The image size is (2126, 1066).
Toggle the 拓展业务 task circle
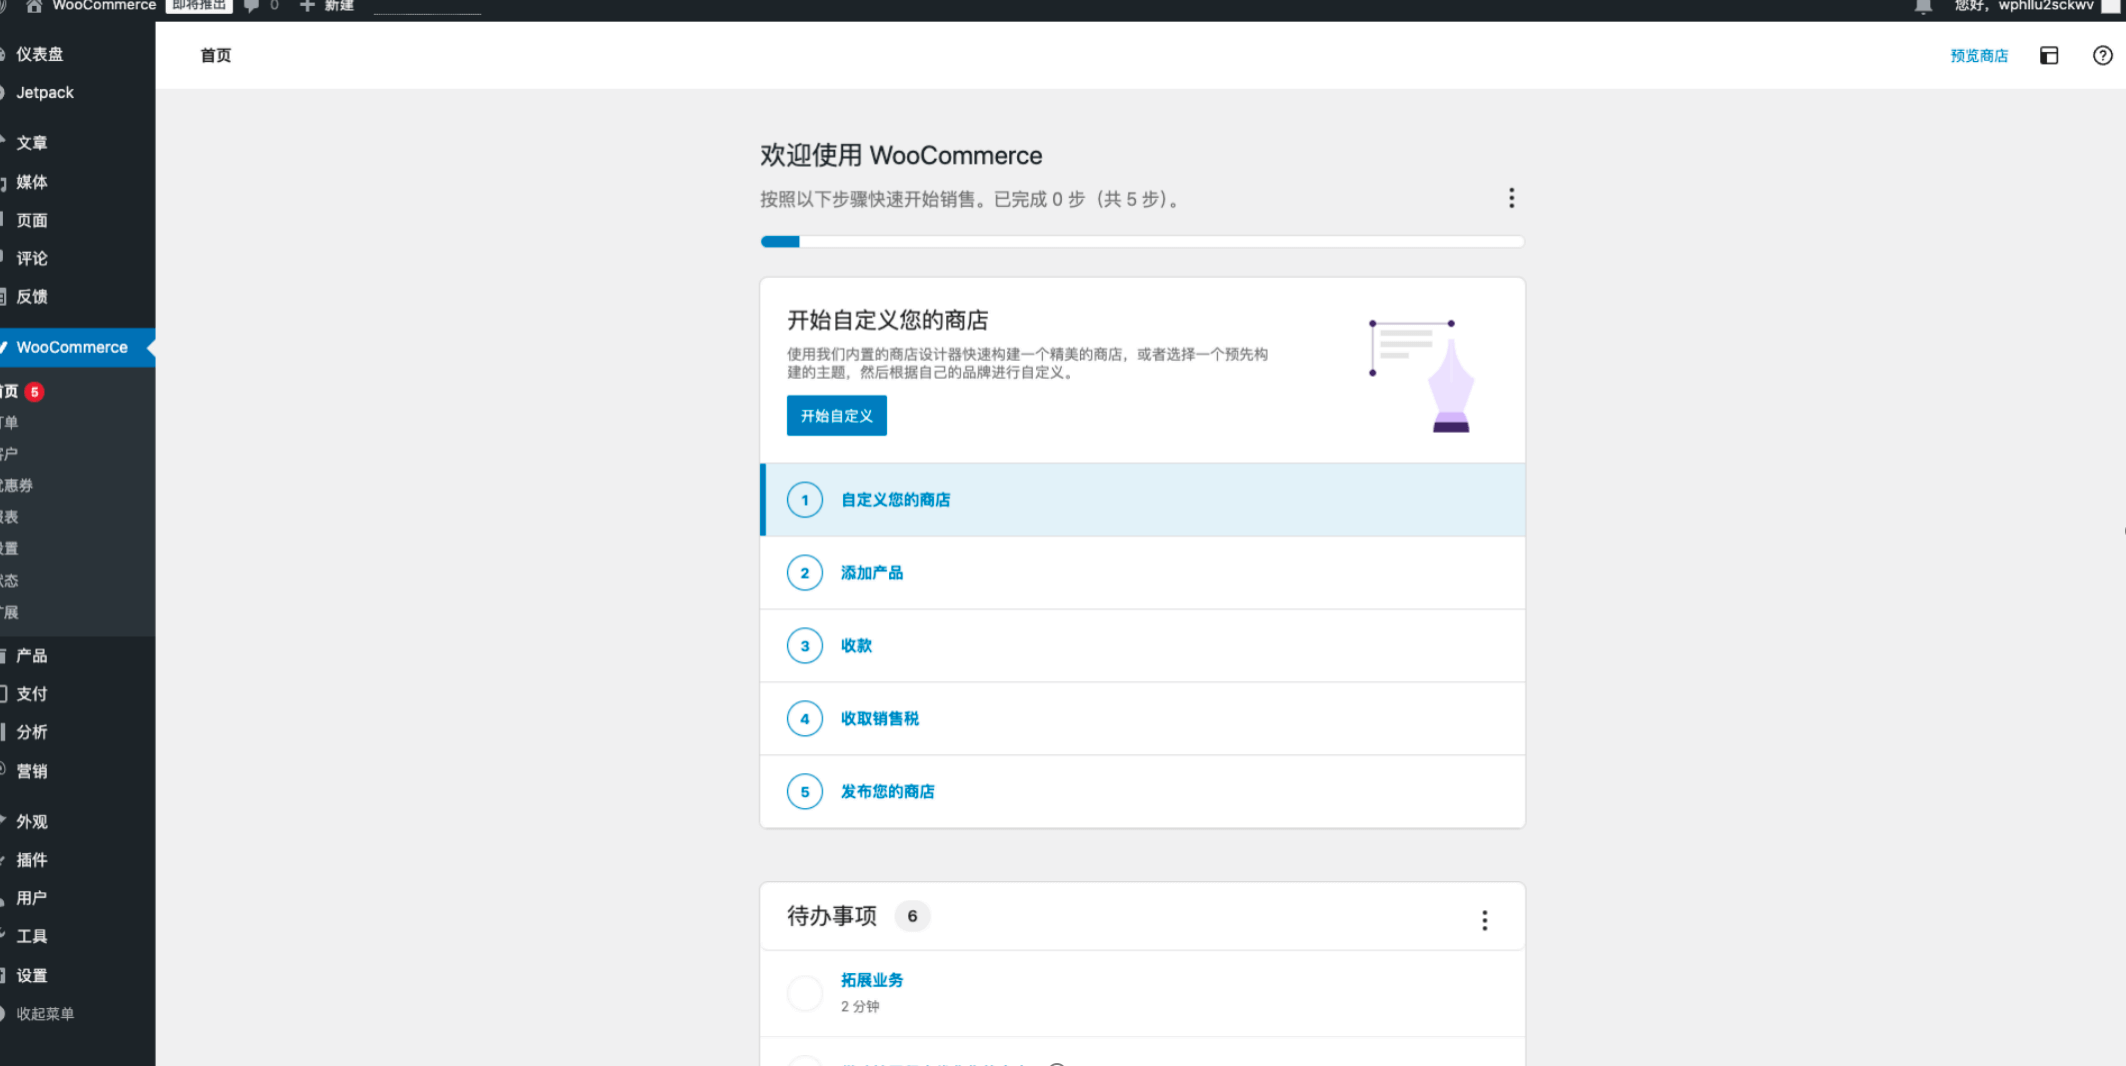[x=804, y=993]
